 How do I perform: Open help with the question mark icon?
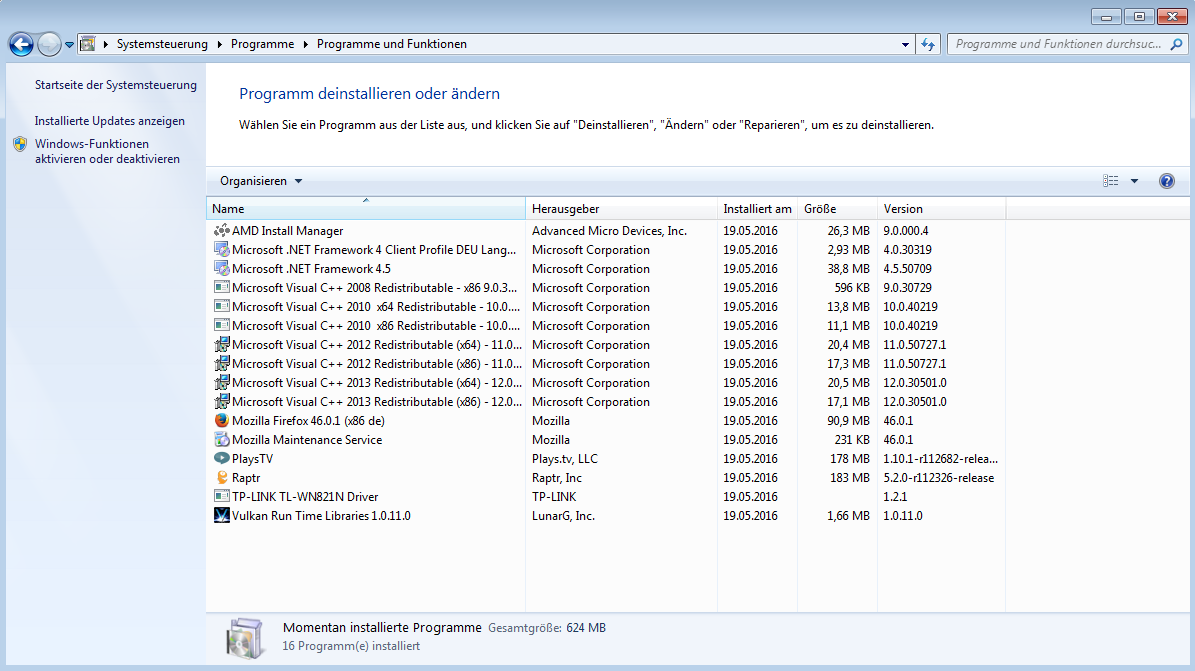click(1167, 181)
